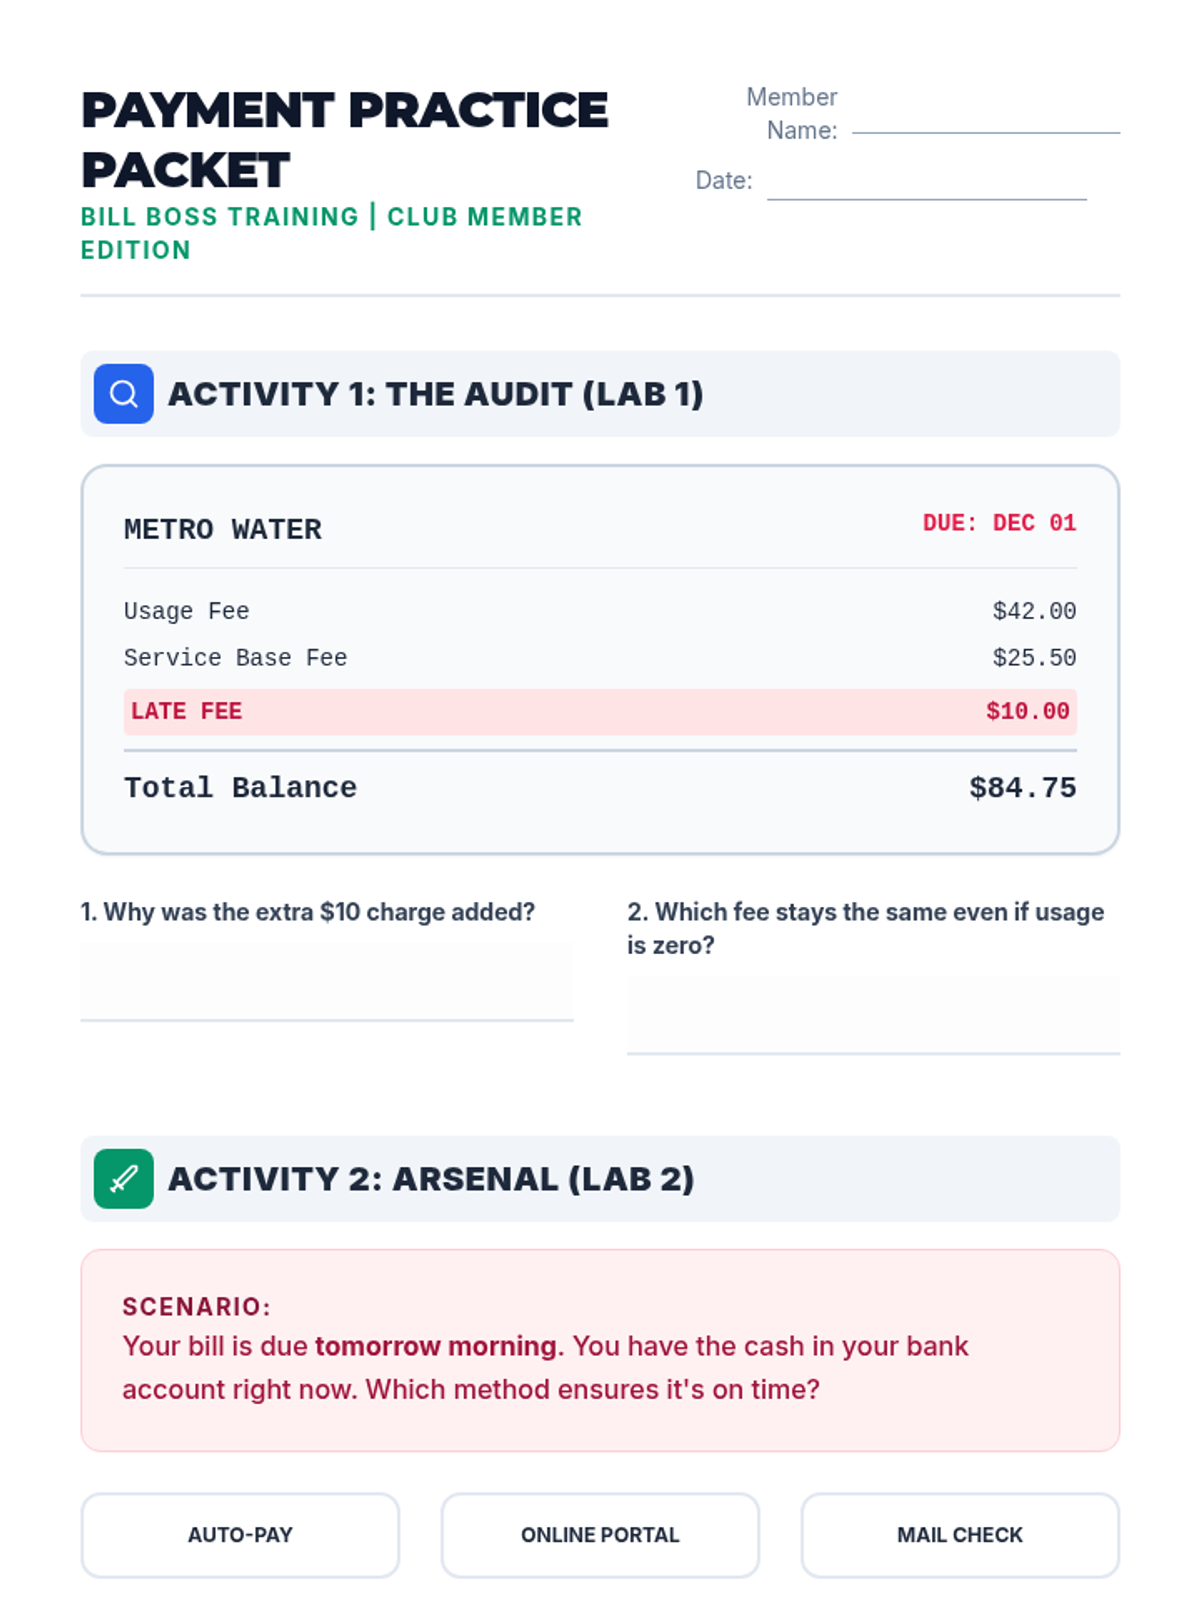Screen dimensions: 1200x1600
Task: Click the highlighted LATE FEE row
Action: click(600, 712)
